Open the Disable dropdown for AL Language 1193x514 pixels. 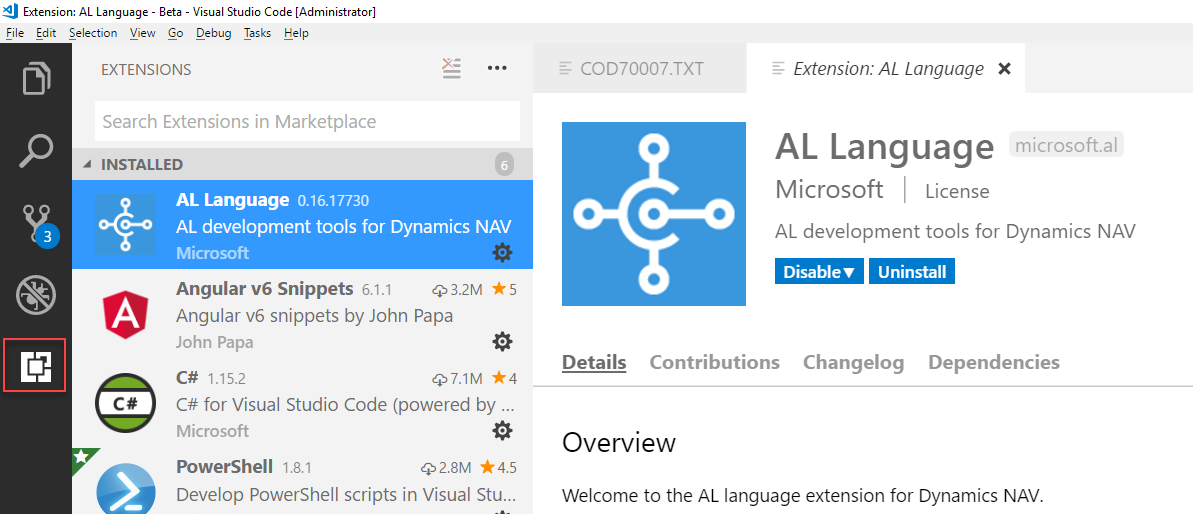coord(819,271)
